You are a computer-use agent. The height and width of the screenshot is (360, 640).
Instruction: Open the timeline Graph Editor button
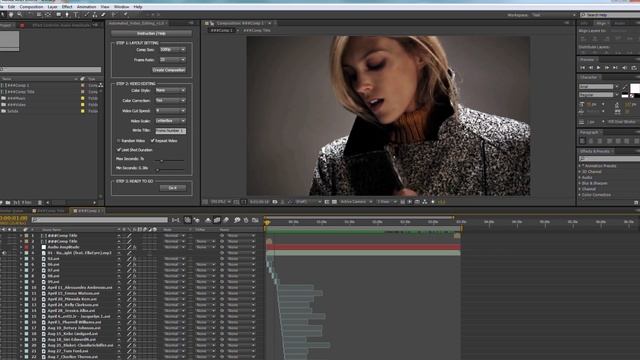(255, 220)
